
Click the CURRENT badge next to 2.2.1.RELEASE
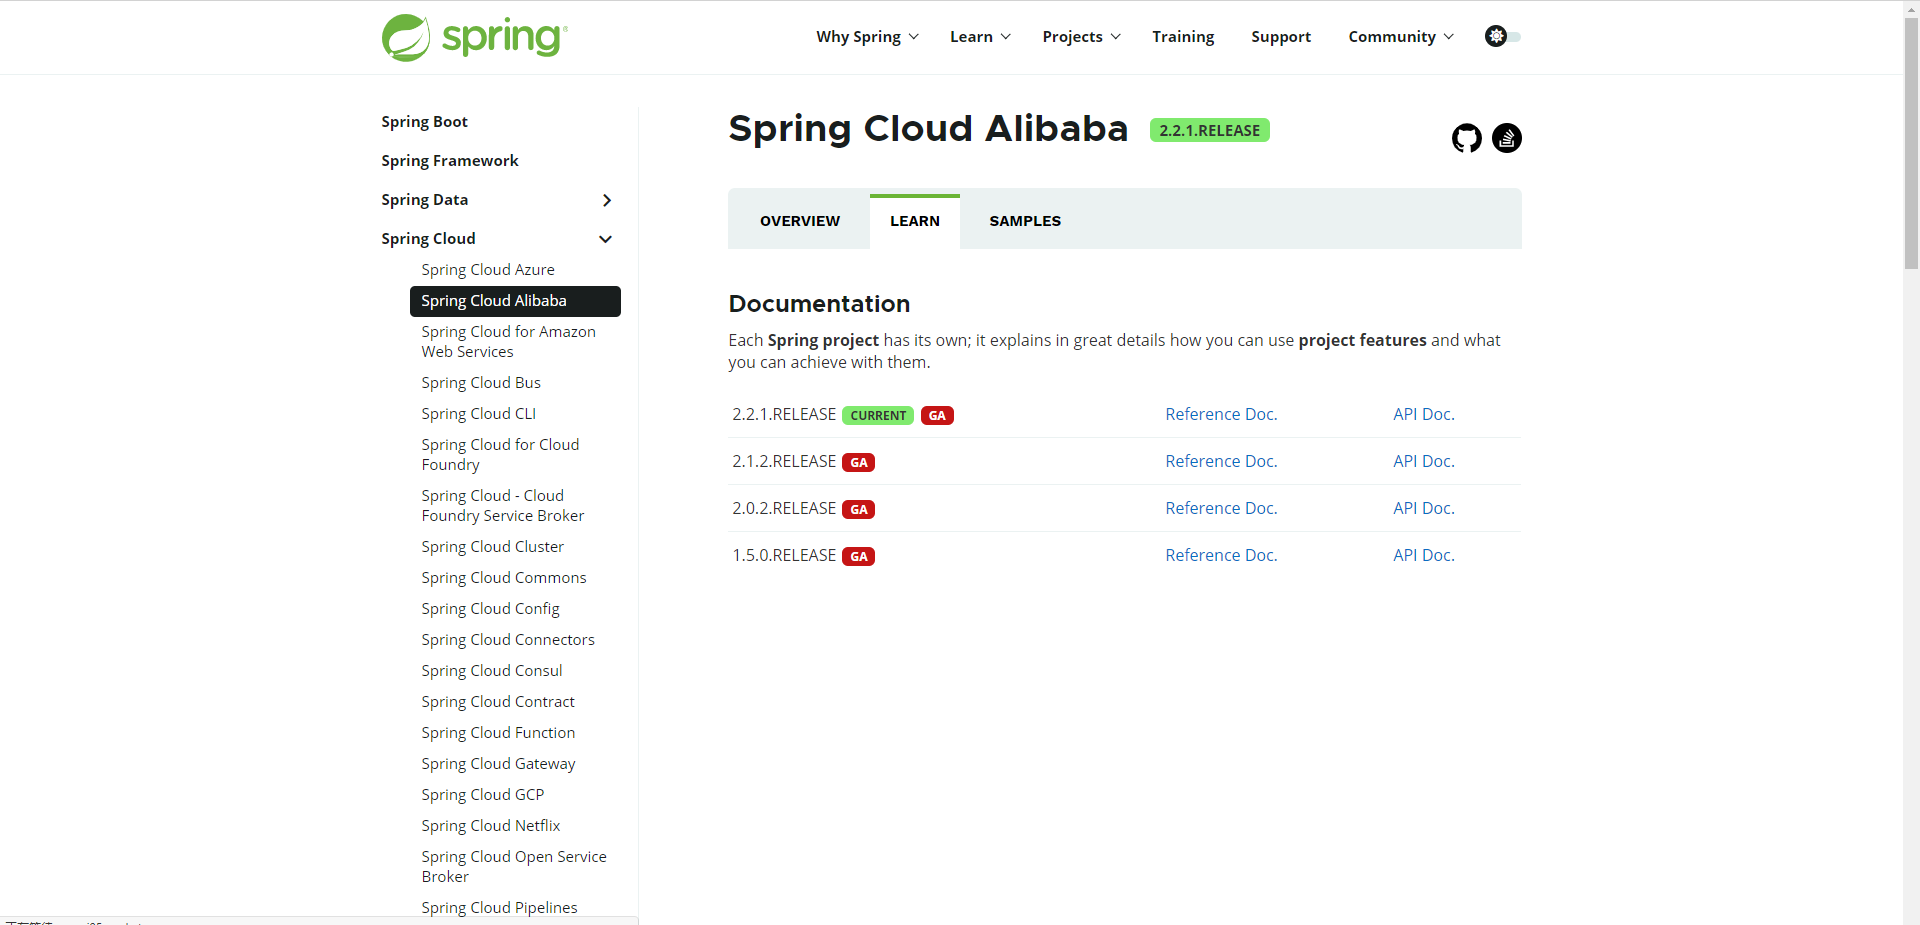[877, 415]
